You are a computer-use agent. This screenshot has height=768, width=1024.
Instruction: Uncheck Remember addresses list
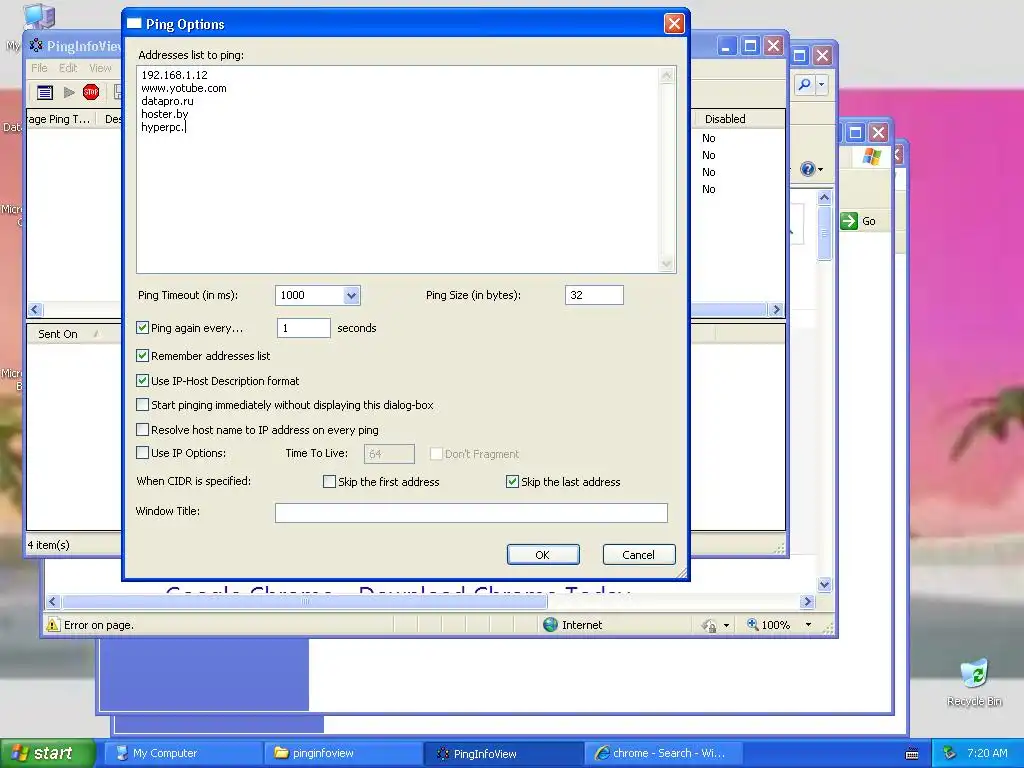click(142, 355)
